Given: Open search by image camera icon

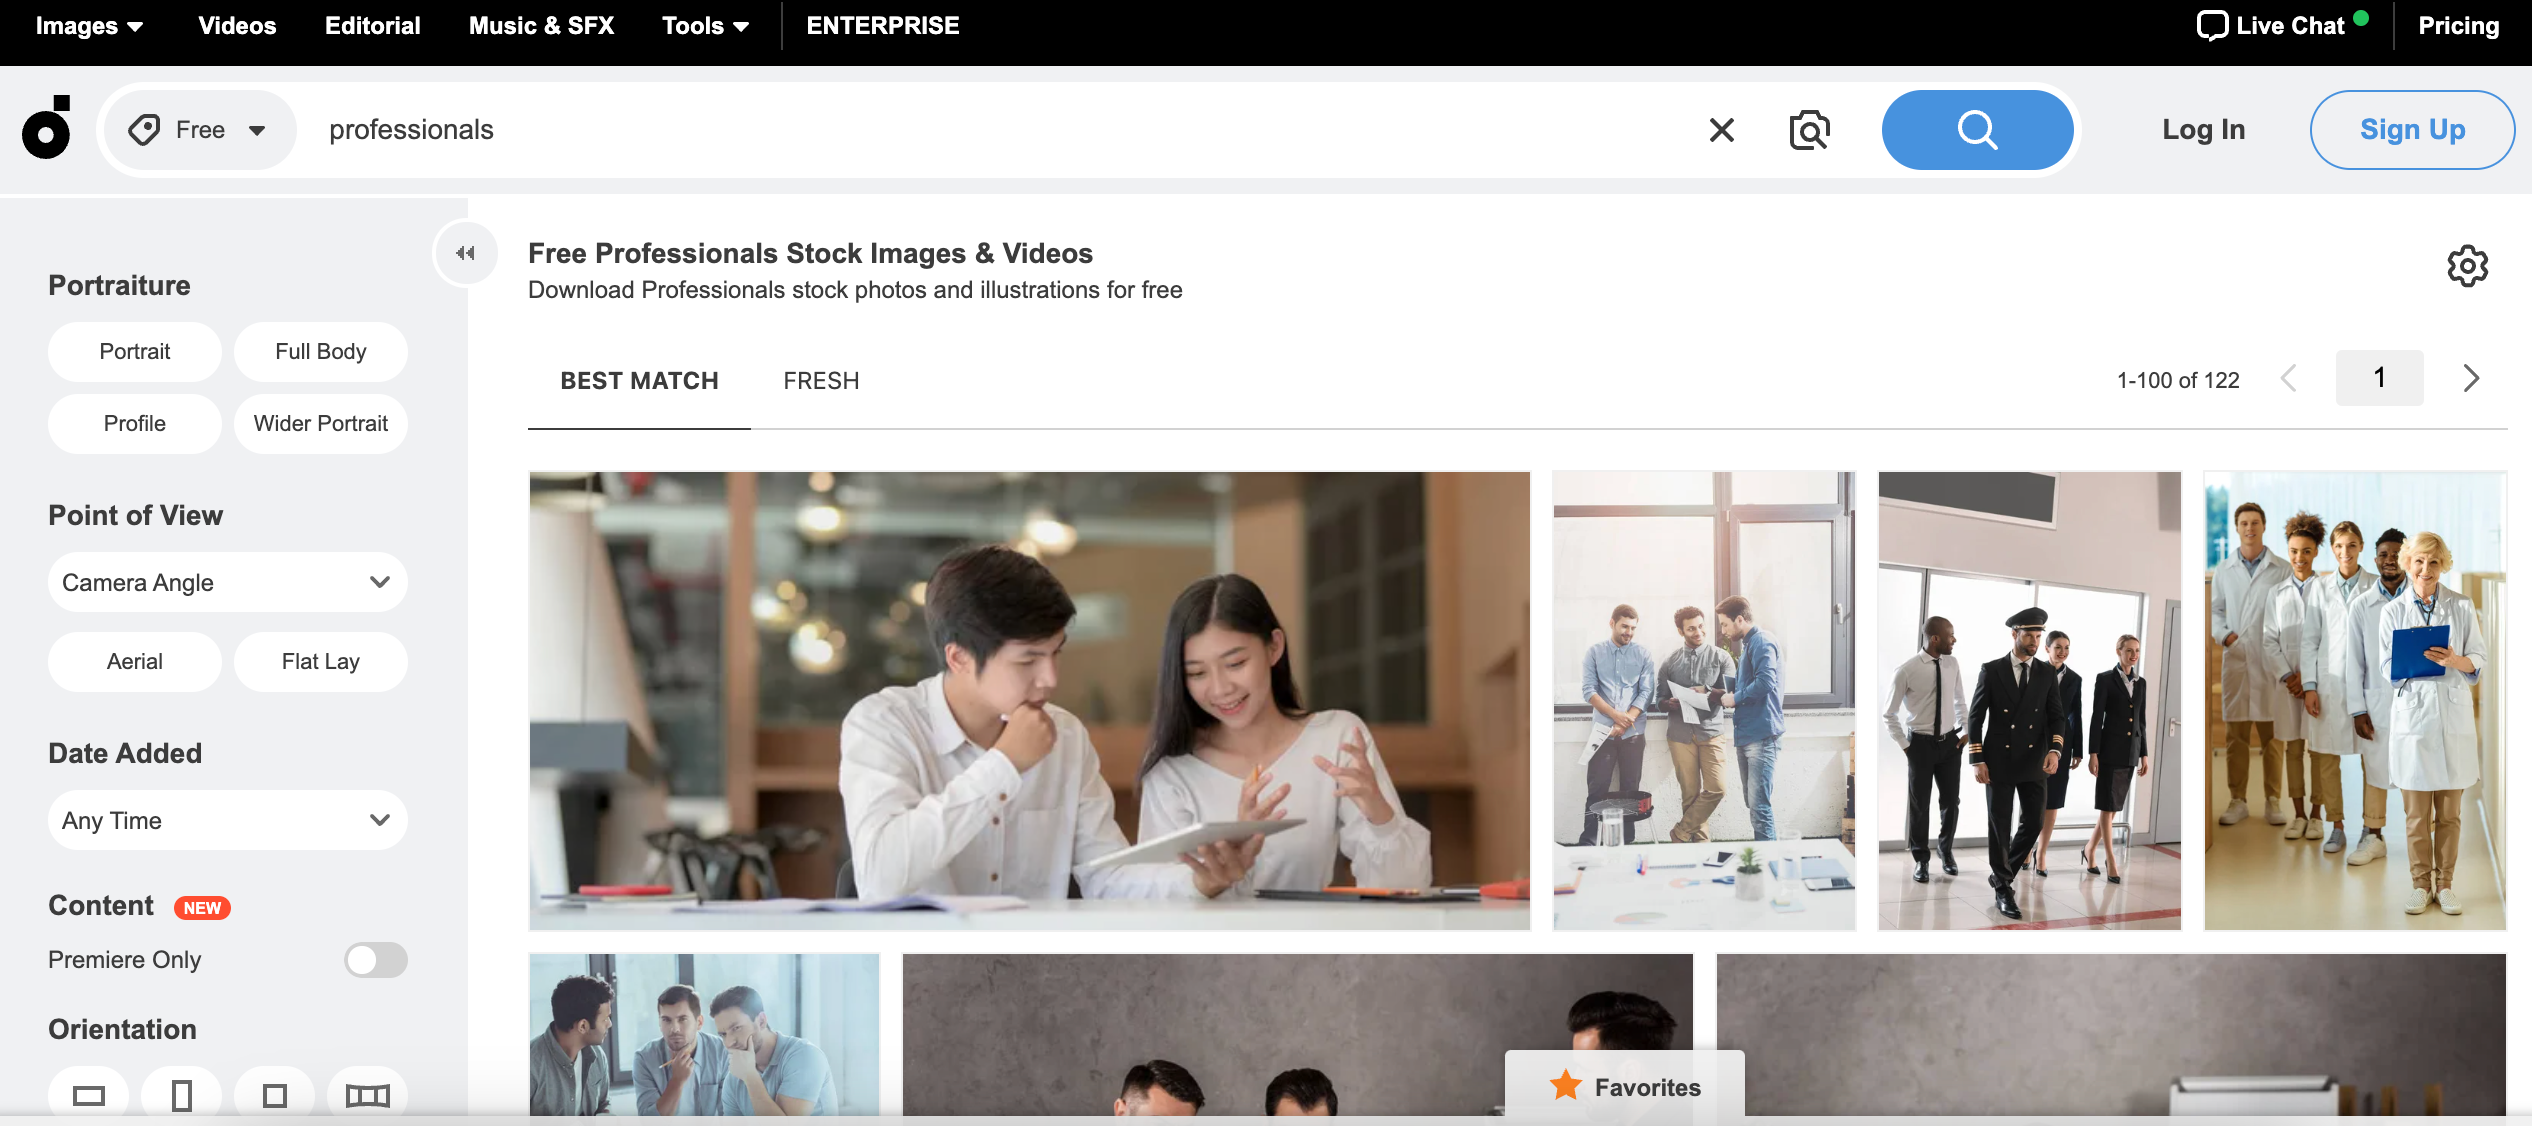Looking at the screenshot, I should point(1808,130).
